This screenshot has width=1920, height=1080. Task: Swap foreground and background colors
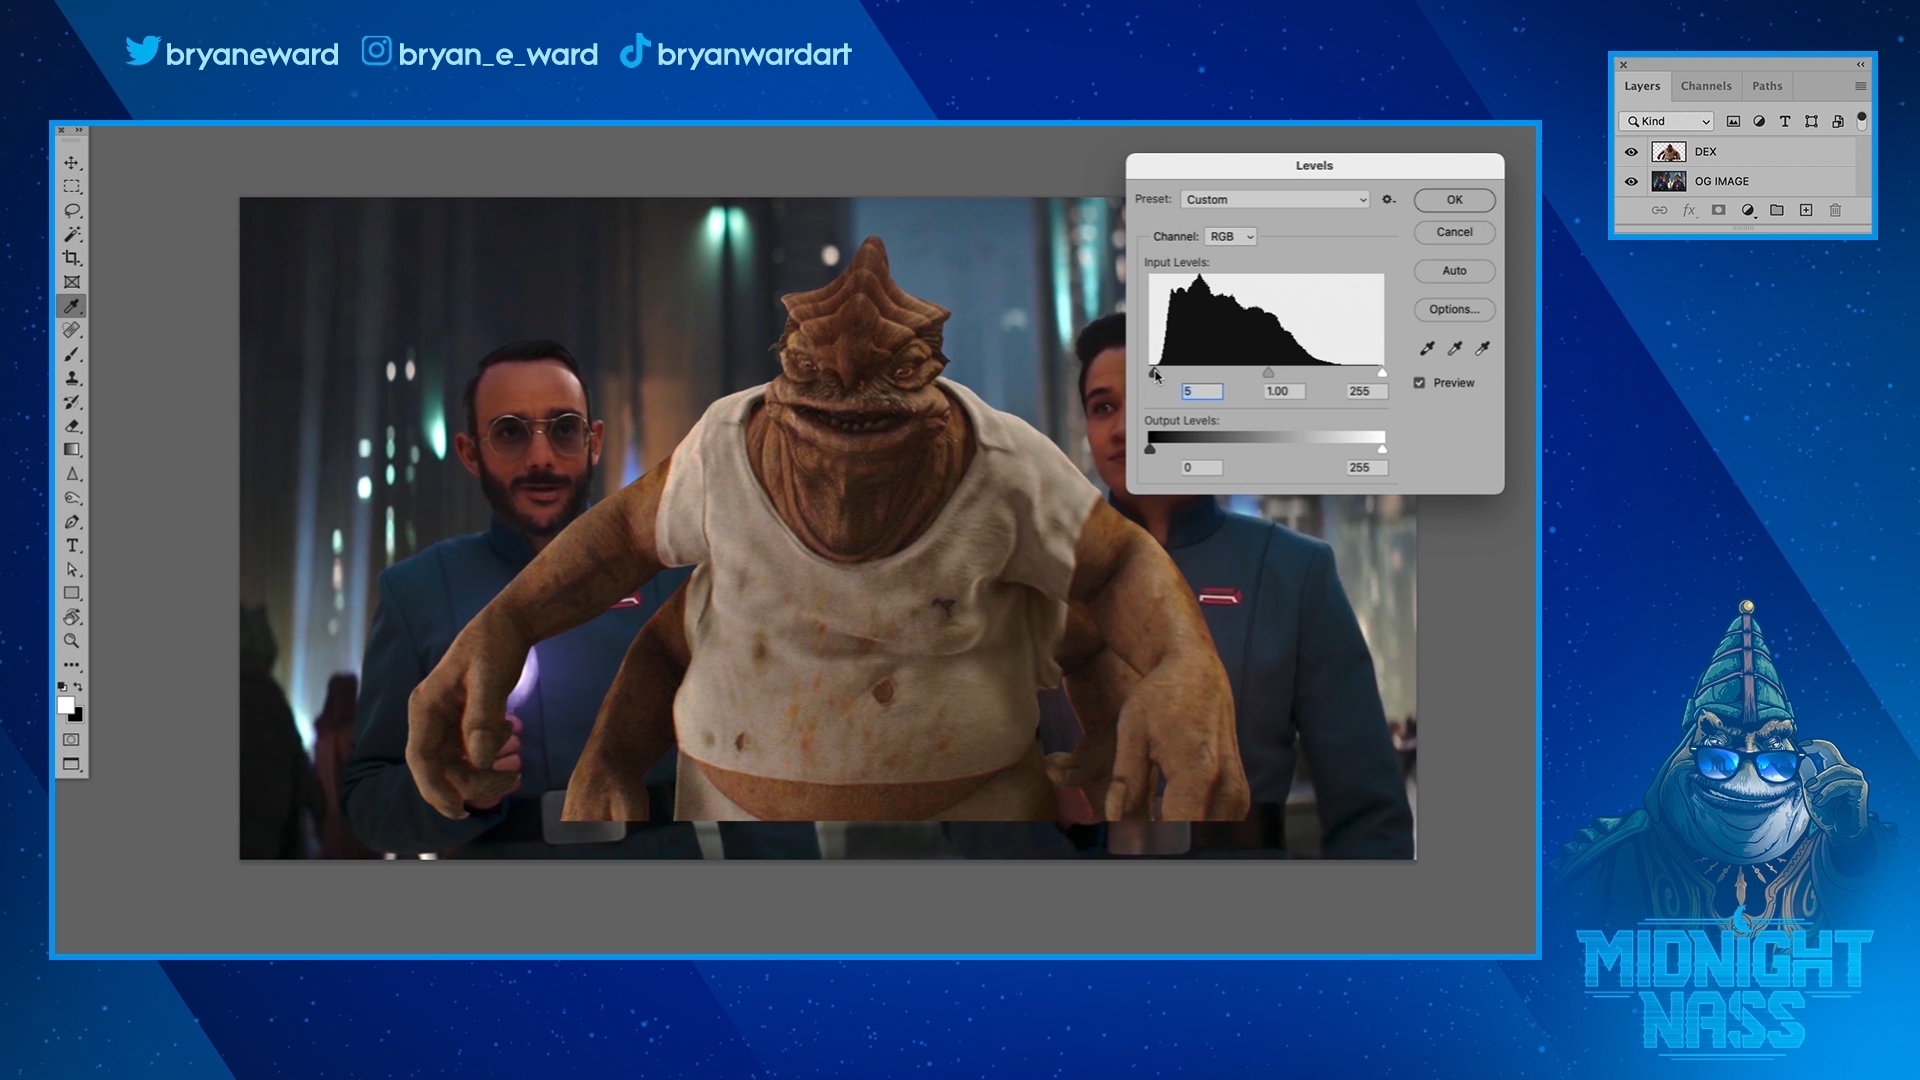[79, 687]
